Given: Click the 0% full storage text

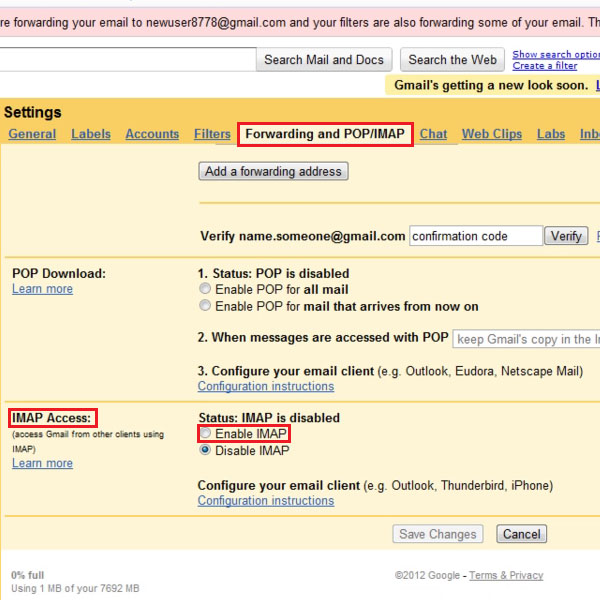Looking at the screenshot, I should click(x=28, y=575).
